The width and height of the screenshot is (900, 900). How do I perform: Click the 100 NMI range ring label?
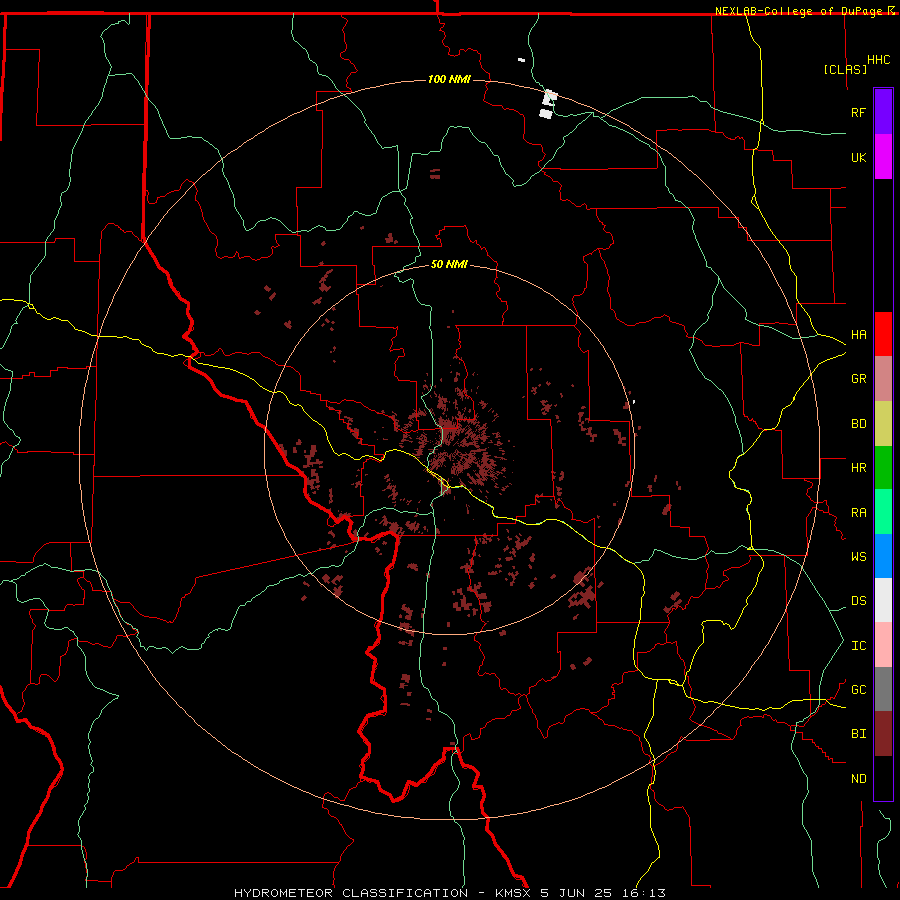(x=449, y=79)
